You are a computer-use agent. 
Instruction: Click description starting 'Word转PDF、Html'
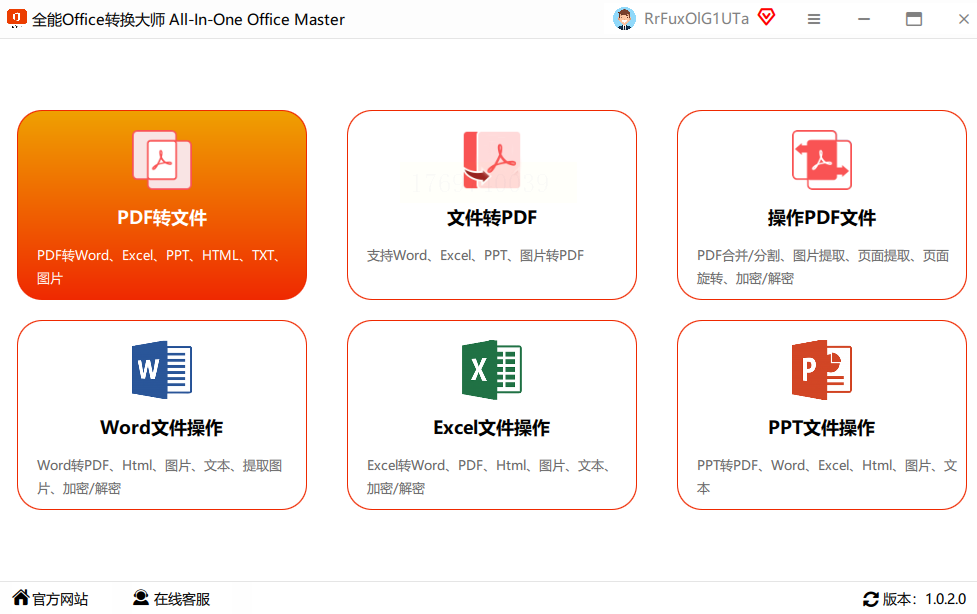[160, 477]
